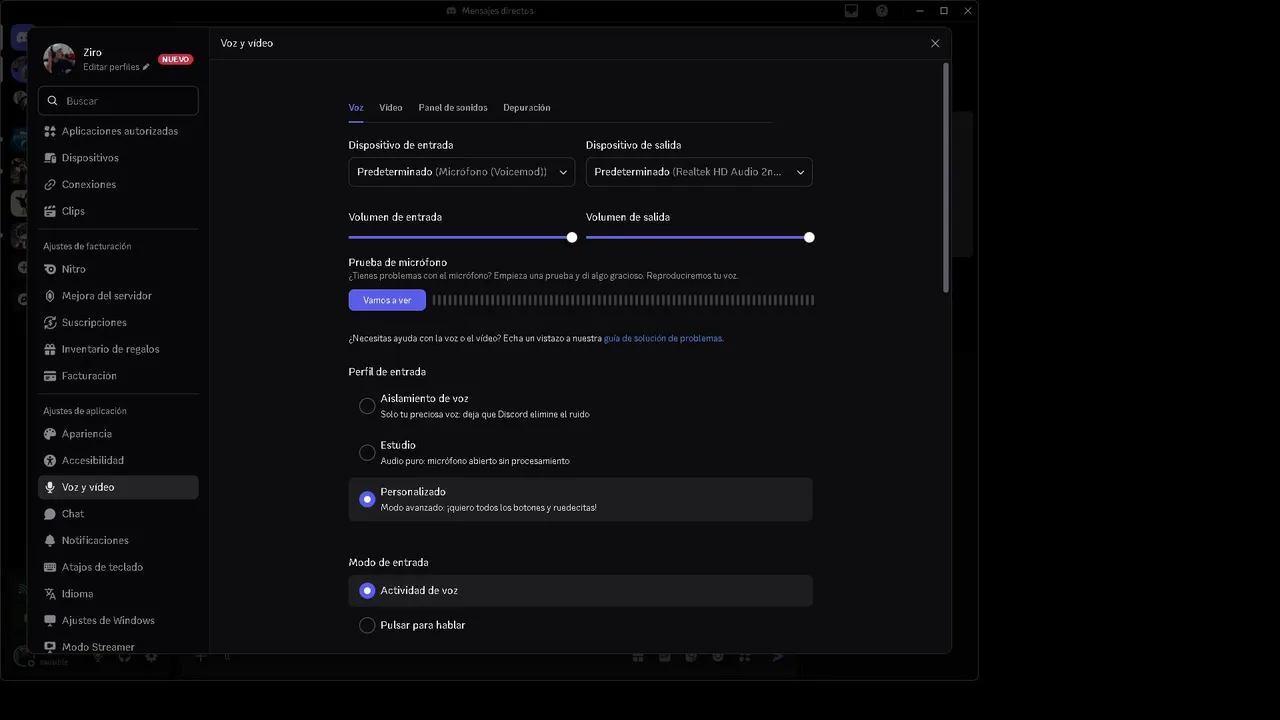Viewport: 1280px width, 720px height.
Task: Adjust the Volumen de entrada slider handle
Action: coord(572,237)
